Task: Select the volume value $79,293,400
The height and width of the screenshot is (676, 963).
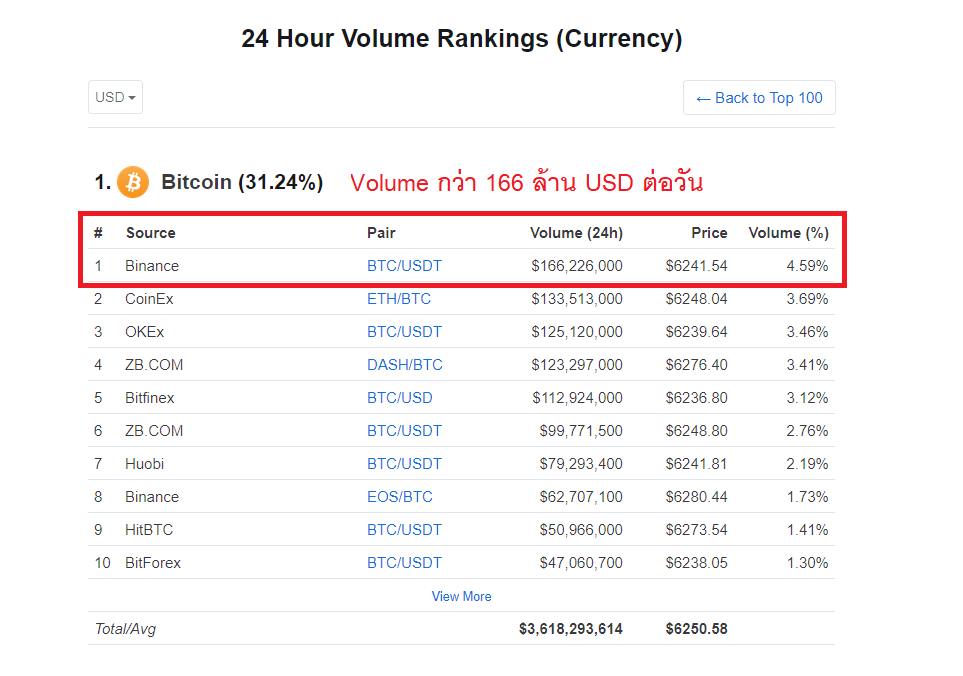Action: [581, 464]
